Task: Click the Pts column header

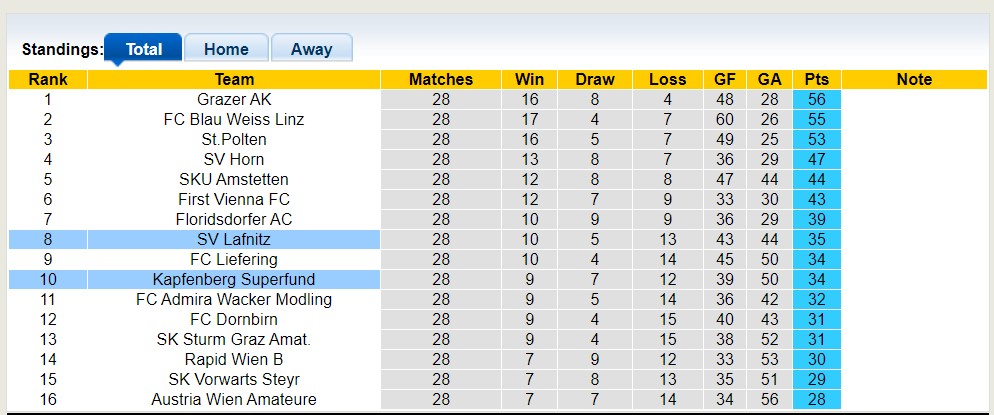Action: point(816,79)
